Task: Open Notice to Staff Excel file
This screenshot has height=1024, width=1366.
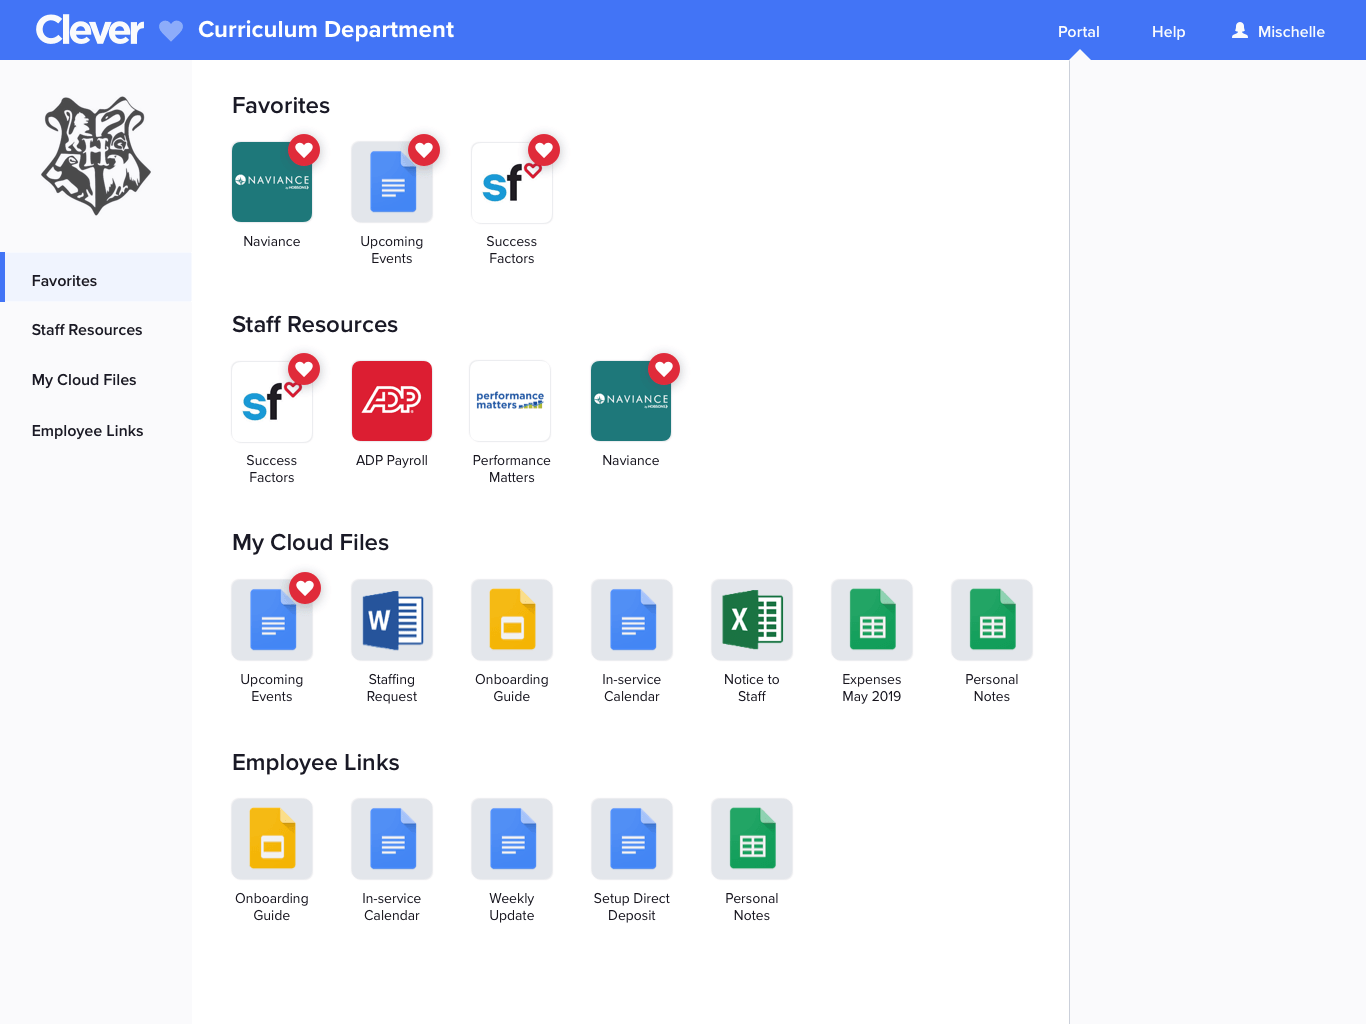Action: (x=752, y=620)
